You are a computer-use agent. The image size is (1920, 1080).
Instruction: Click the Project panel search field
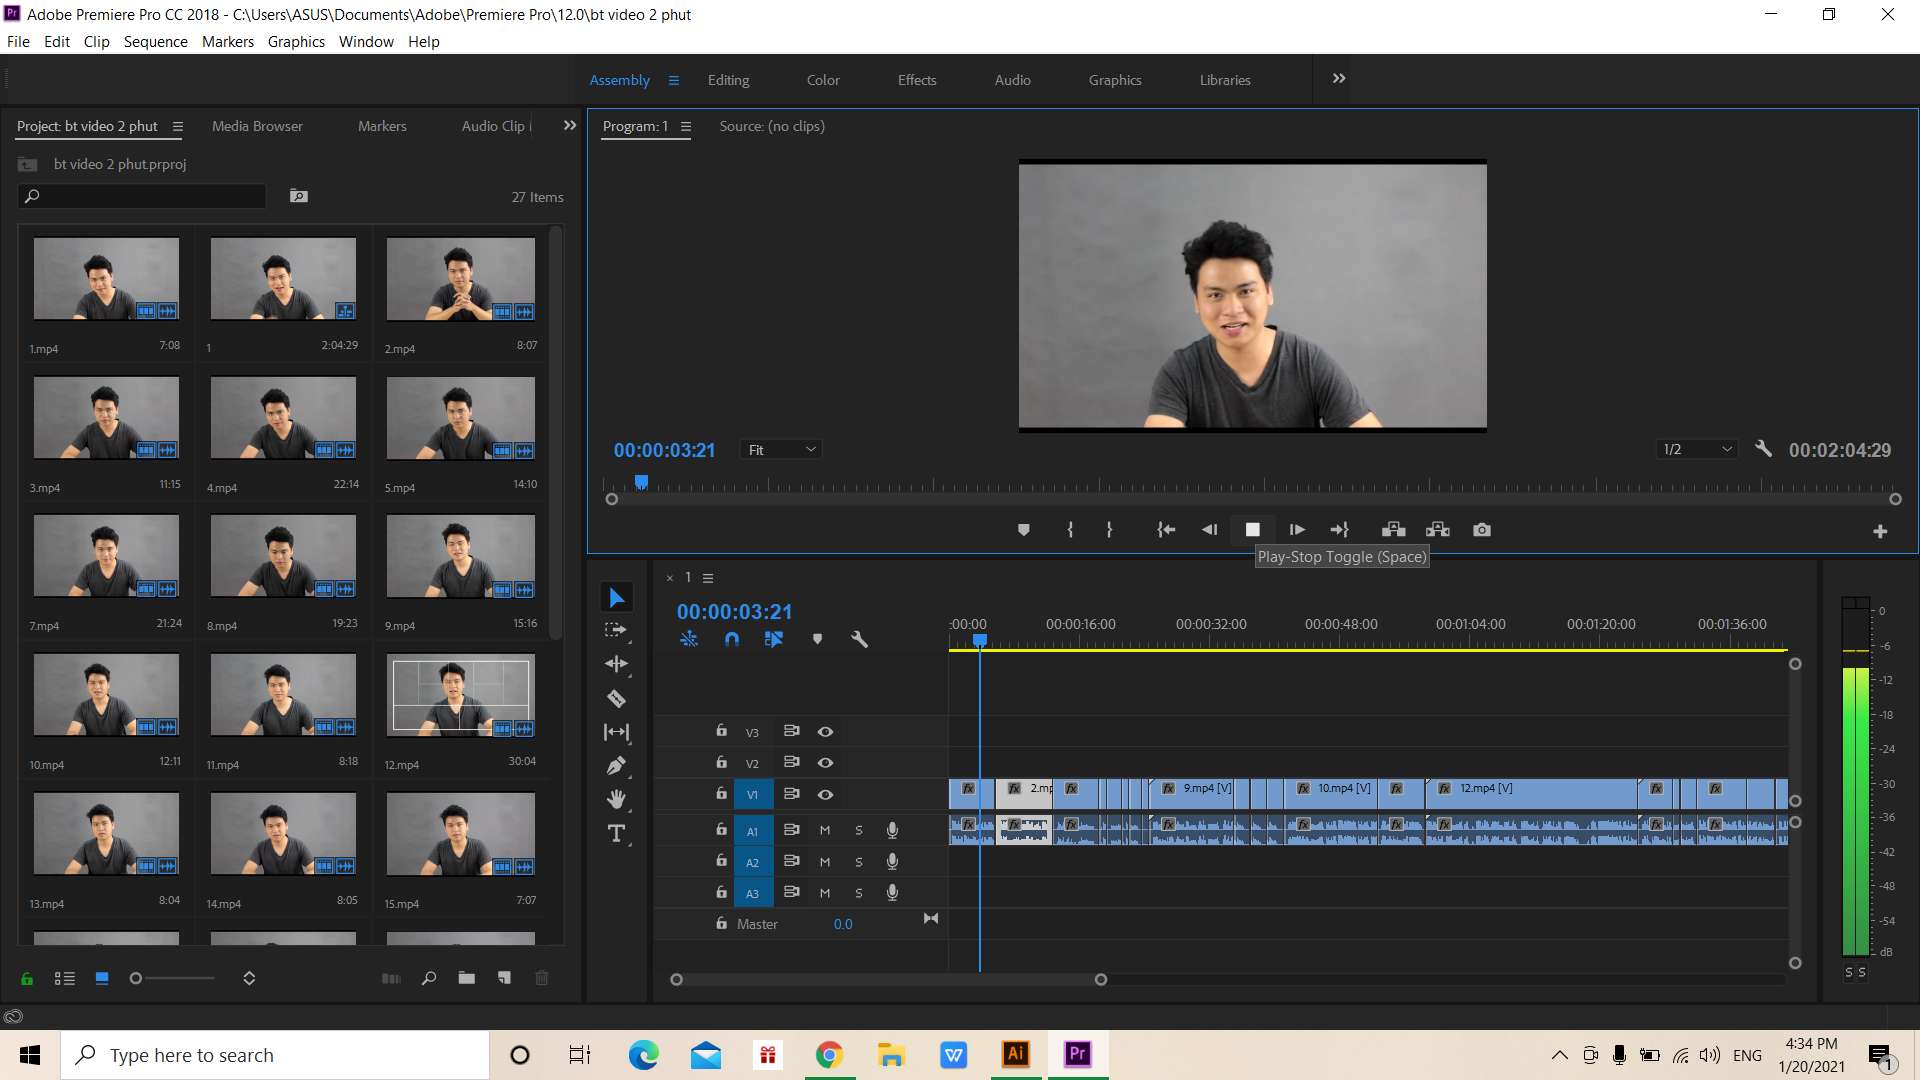tap(142, 196)
